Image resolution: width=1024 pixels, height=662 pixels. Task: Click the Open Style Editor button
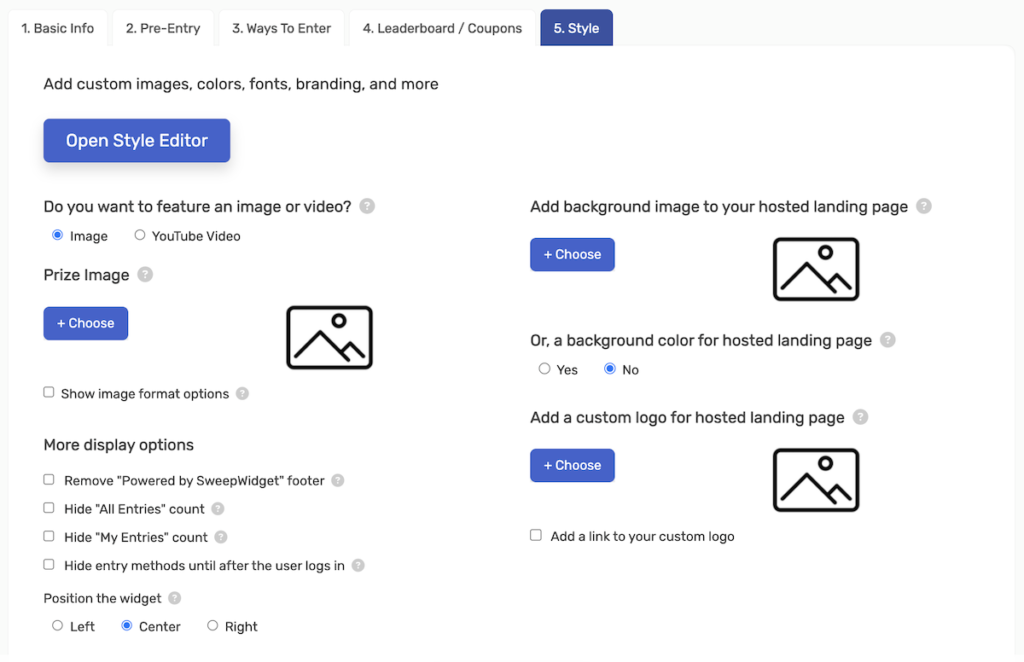(x=136, y=140)
